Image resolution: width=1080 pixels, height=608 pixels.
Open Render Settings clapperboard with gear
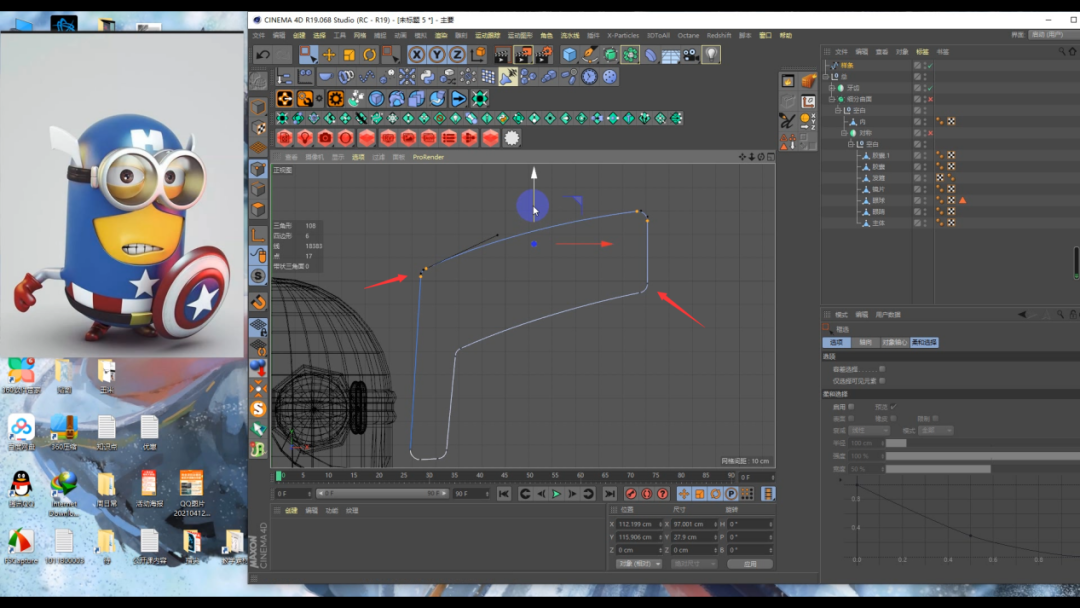(543, 54)
